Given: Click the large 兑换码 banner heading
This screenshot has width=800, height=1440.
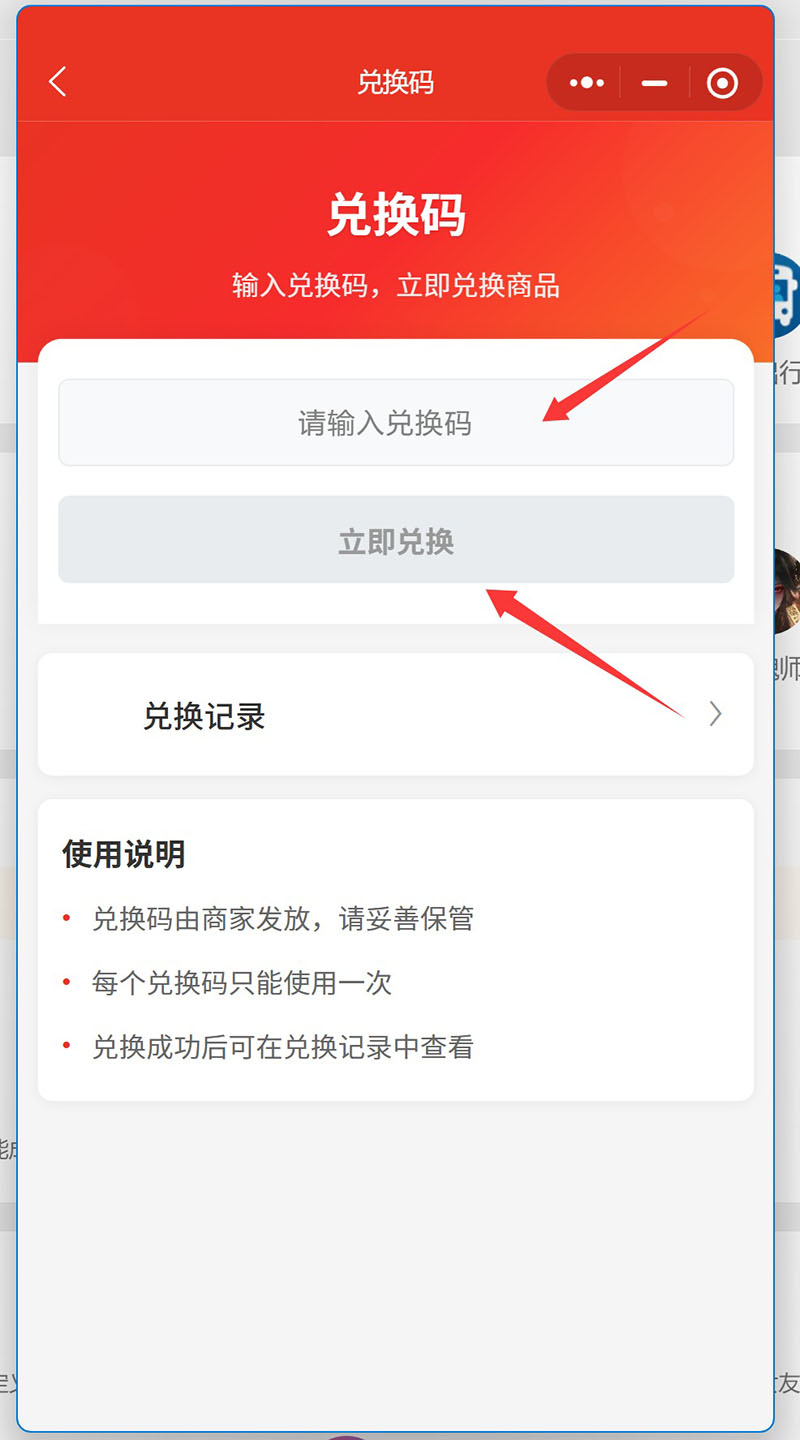Looking at the screenshot, I should [x=396, y=215].
